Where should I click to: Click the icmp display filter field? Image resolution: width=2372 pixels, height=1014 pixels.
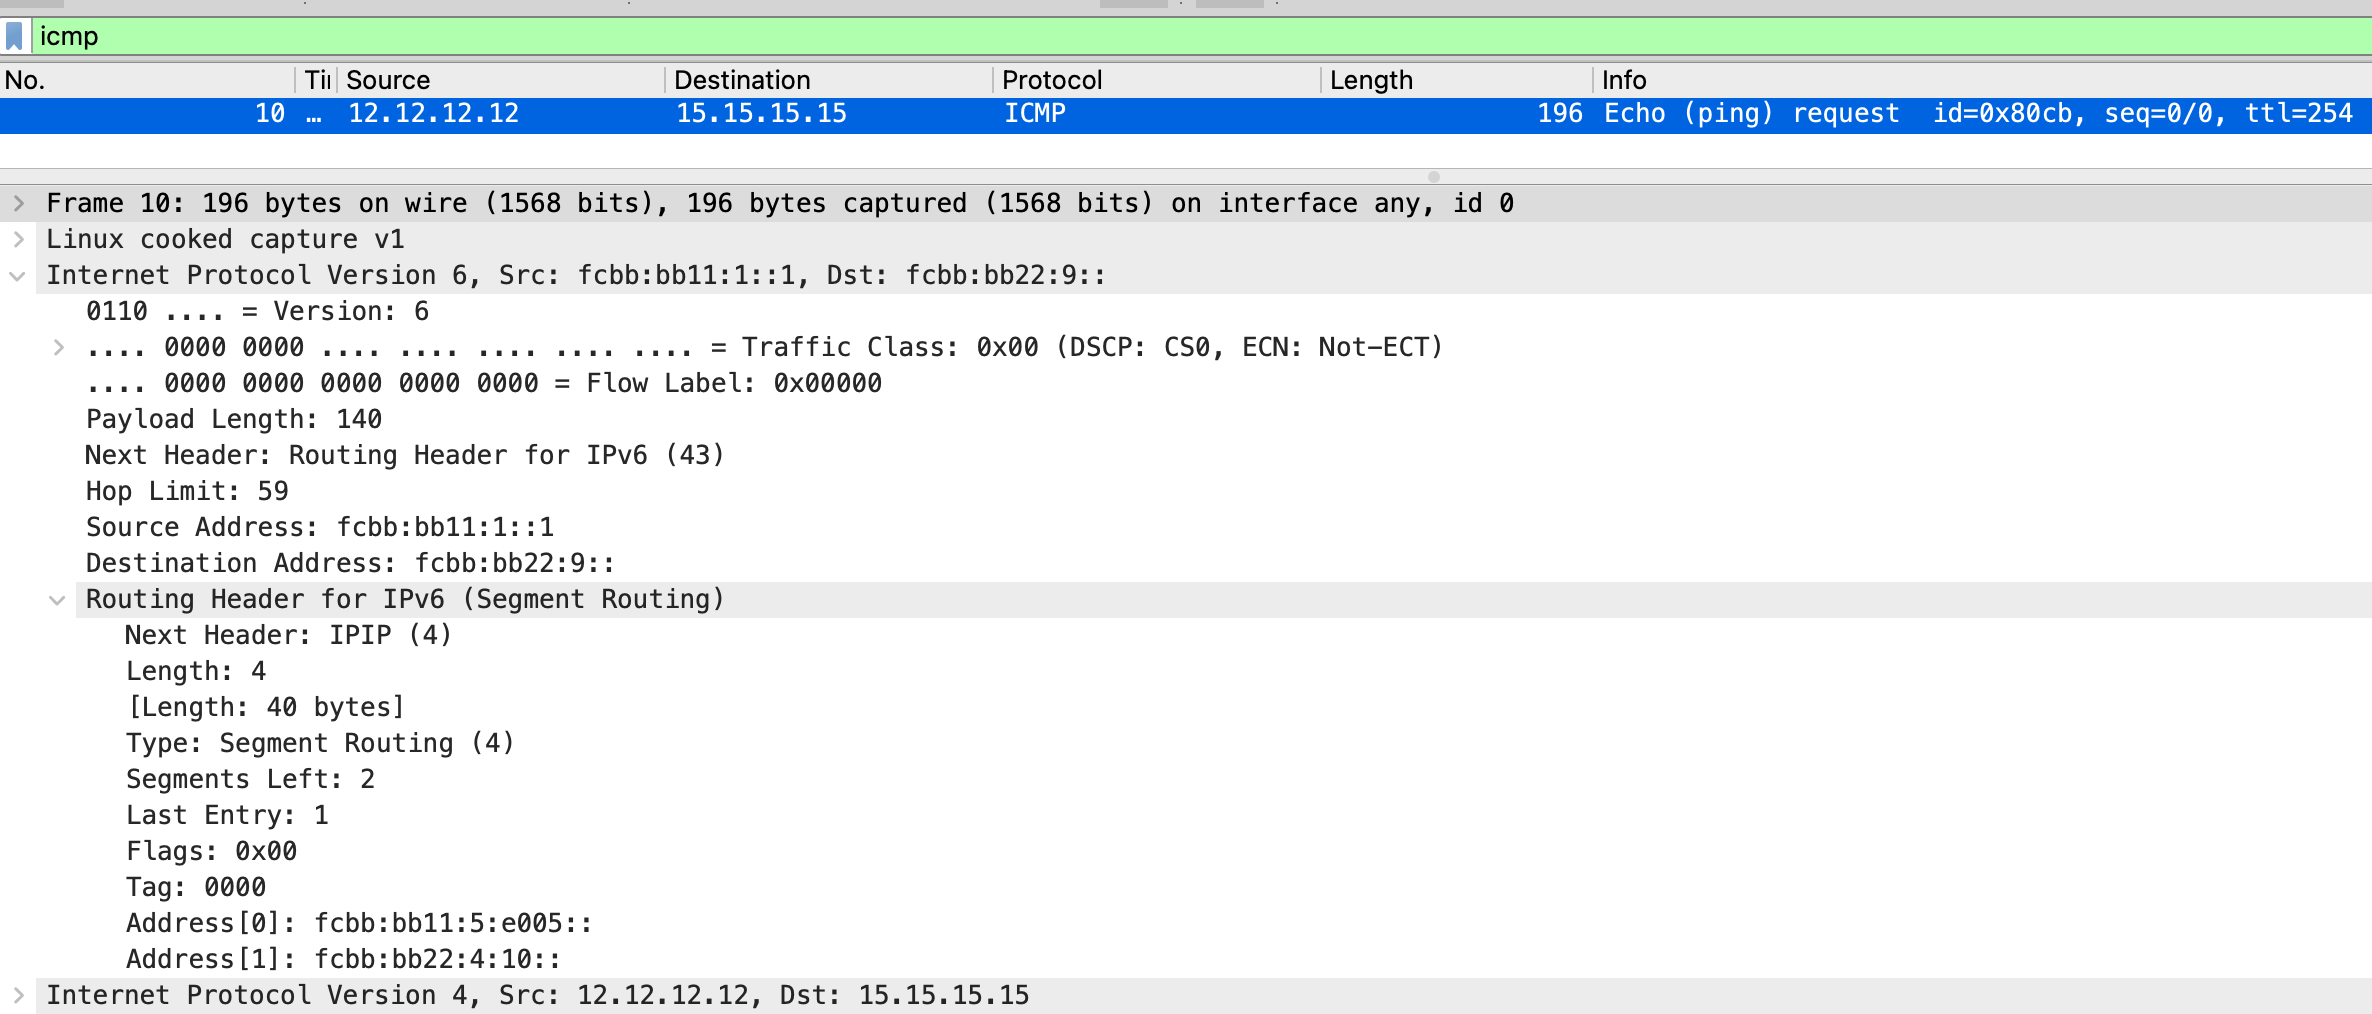1200,37
